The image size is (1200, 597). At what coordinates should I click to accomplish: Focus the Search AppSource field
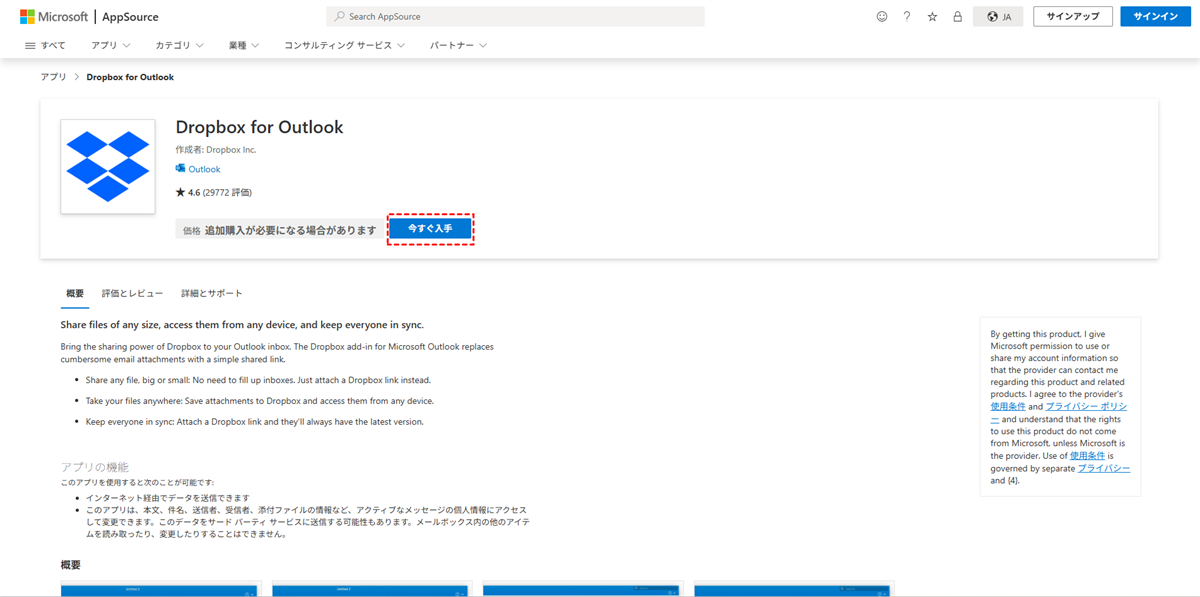[x=515, y=17]
